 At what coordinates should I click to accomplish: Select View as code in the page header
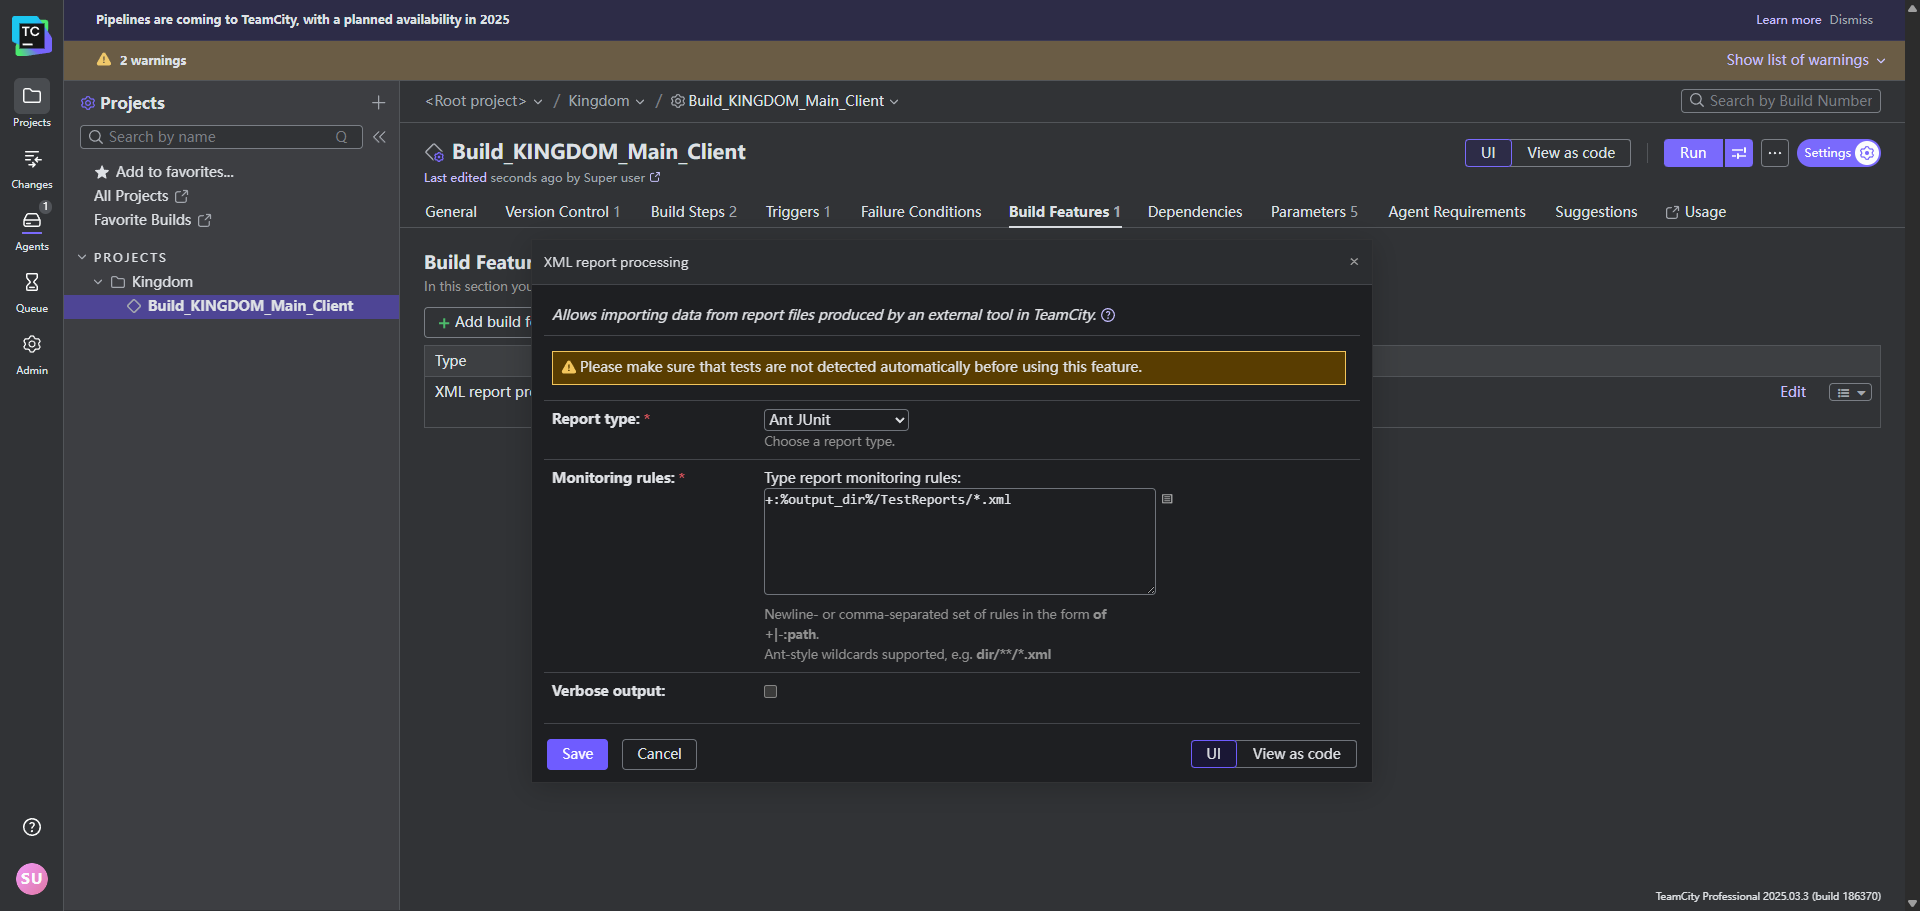click(x=1571, y=153)
